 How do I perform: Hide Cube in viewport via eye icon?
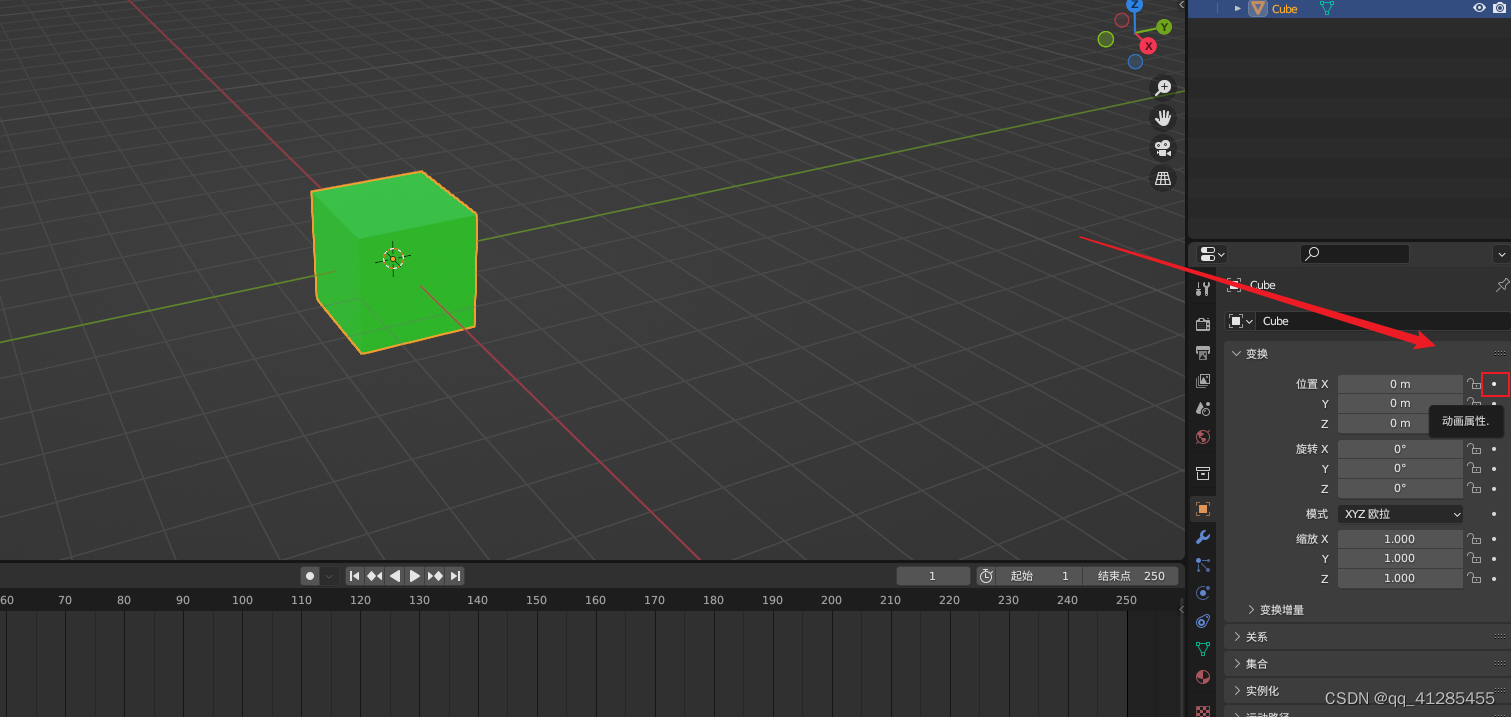tap(1479, 8)
